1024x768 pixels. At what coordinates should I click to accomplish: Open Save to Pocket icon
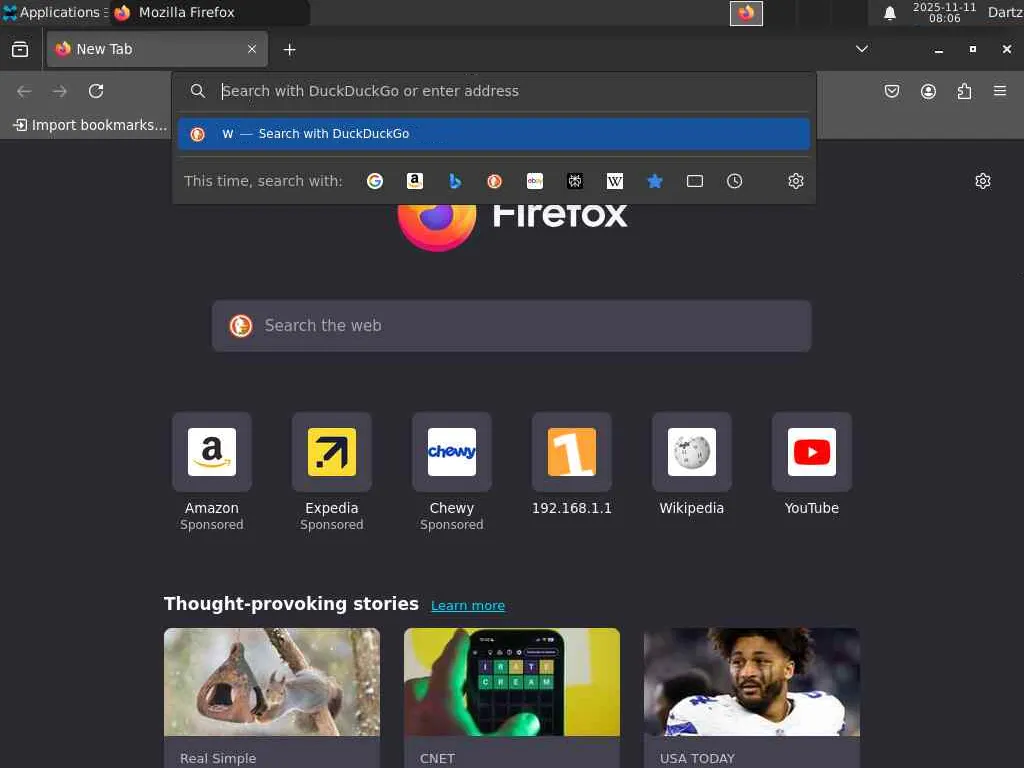(x=892, y=91)
